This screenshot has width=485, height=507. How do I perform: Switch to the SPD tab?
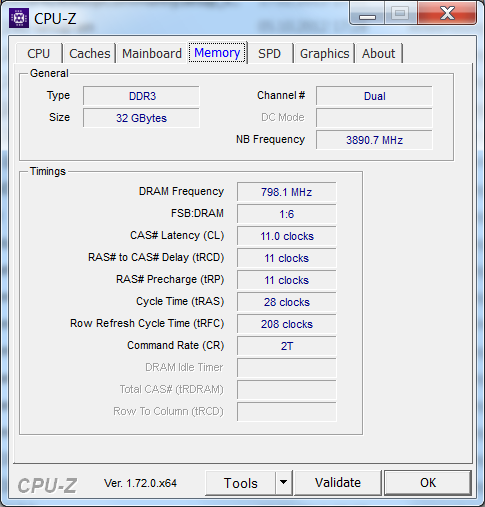click(x=270, y=53)
